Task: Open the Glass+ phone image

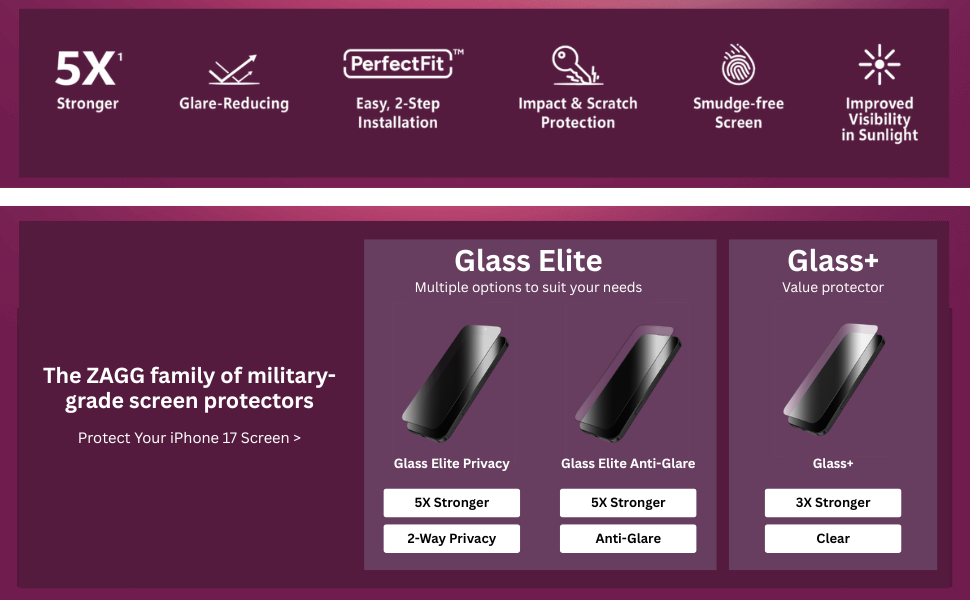Action: 834,379
